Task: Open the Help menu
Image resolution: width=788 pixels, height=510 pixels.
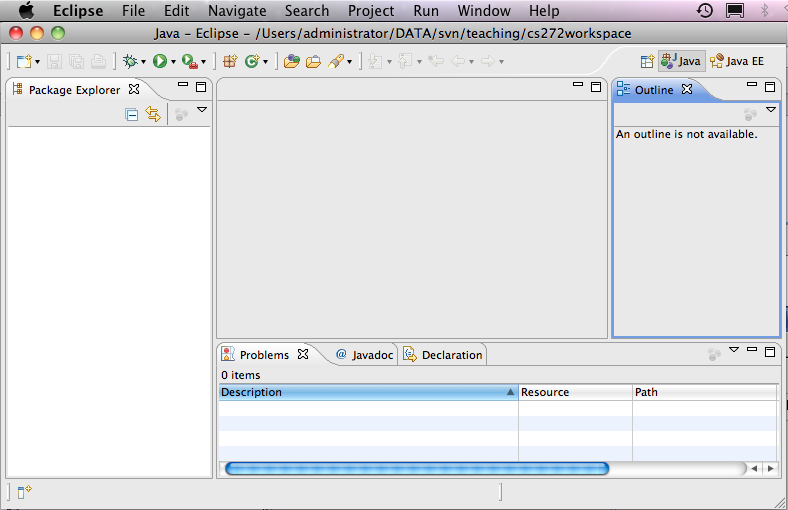Action: pyautogui.click(x=544, y=11)
